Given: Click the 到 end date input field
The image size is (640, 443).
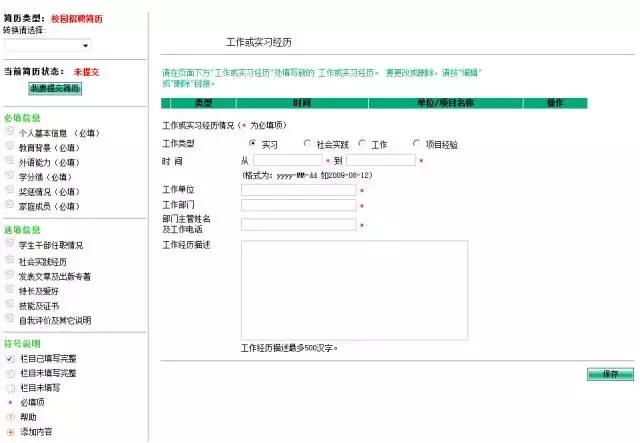Looking at the screenshot, I should coord(381,160).
